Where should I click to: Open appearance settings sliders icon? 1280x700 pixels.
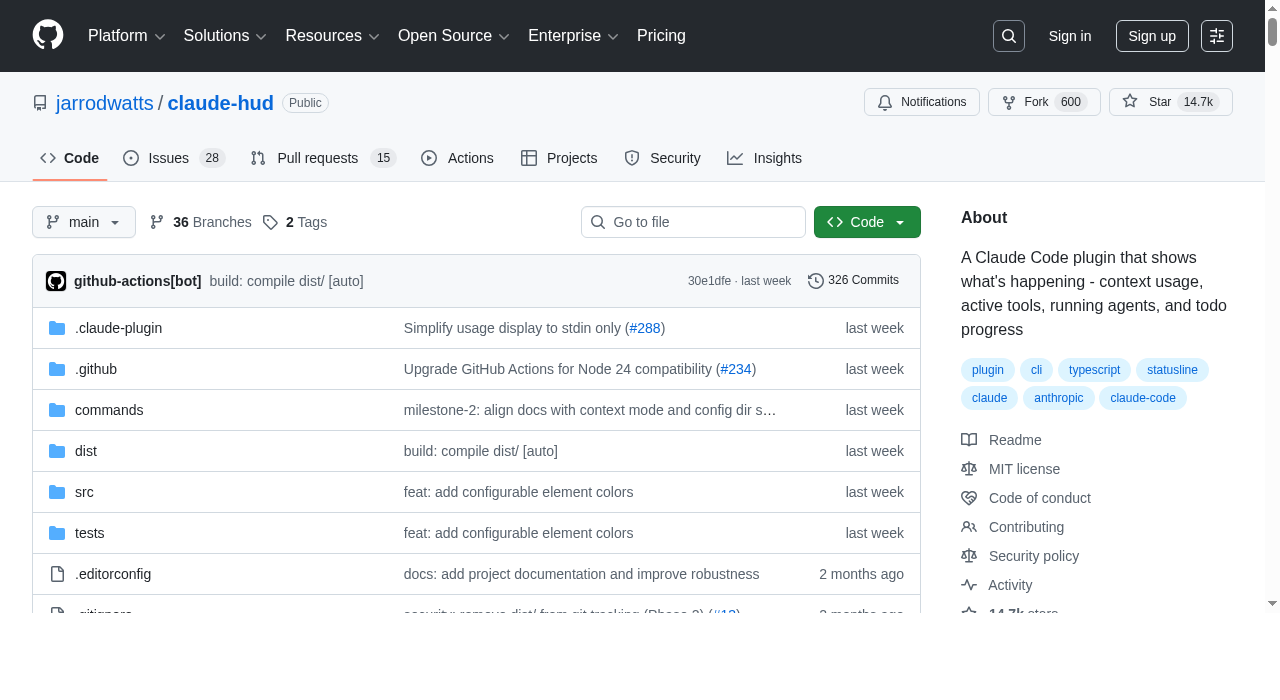point(1216,36)
